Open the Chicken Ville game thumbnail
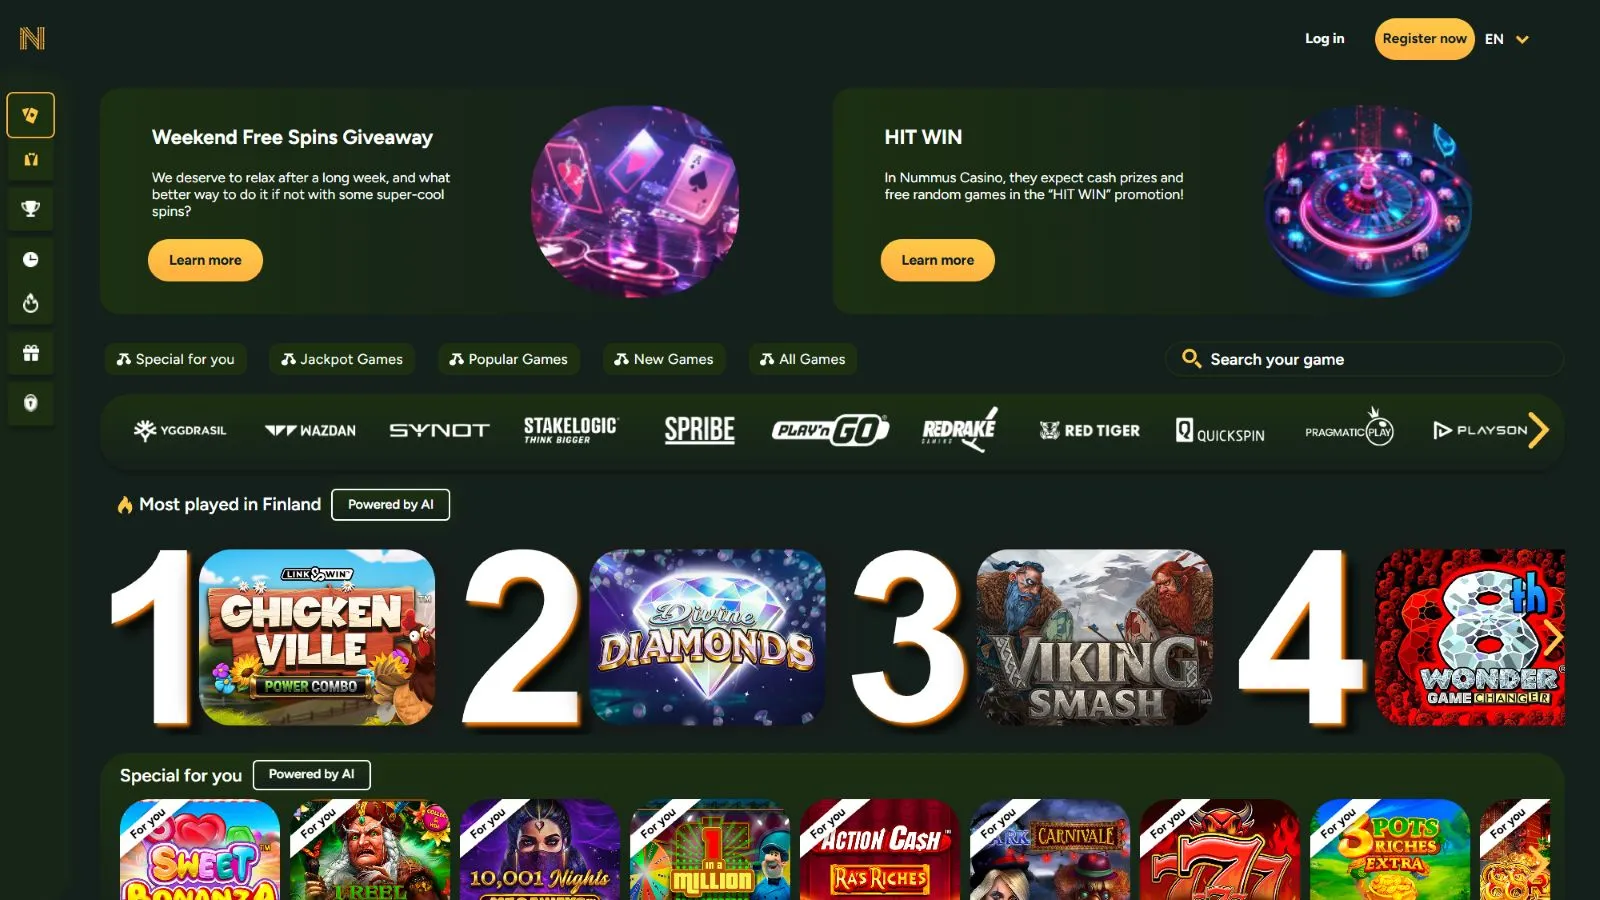The height and width of the screenshot is (900, 1600). point(317,637)
